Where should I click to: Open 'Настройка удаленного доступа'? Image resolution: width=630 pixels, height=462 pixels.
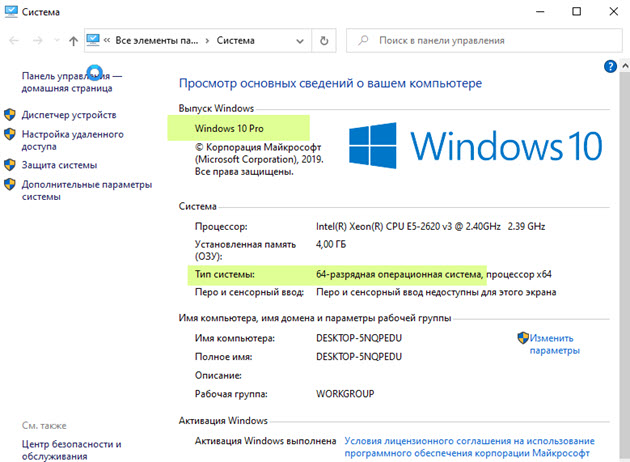72,140
